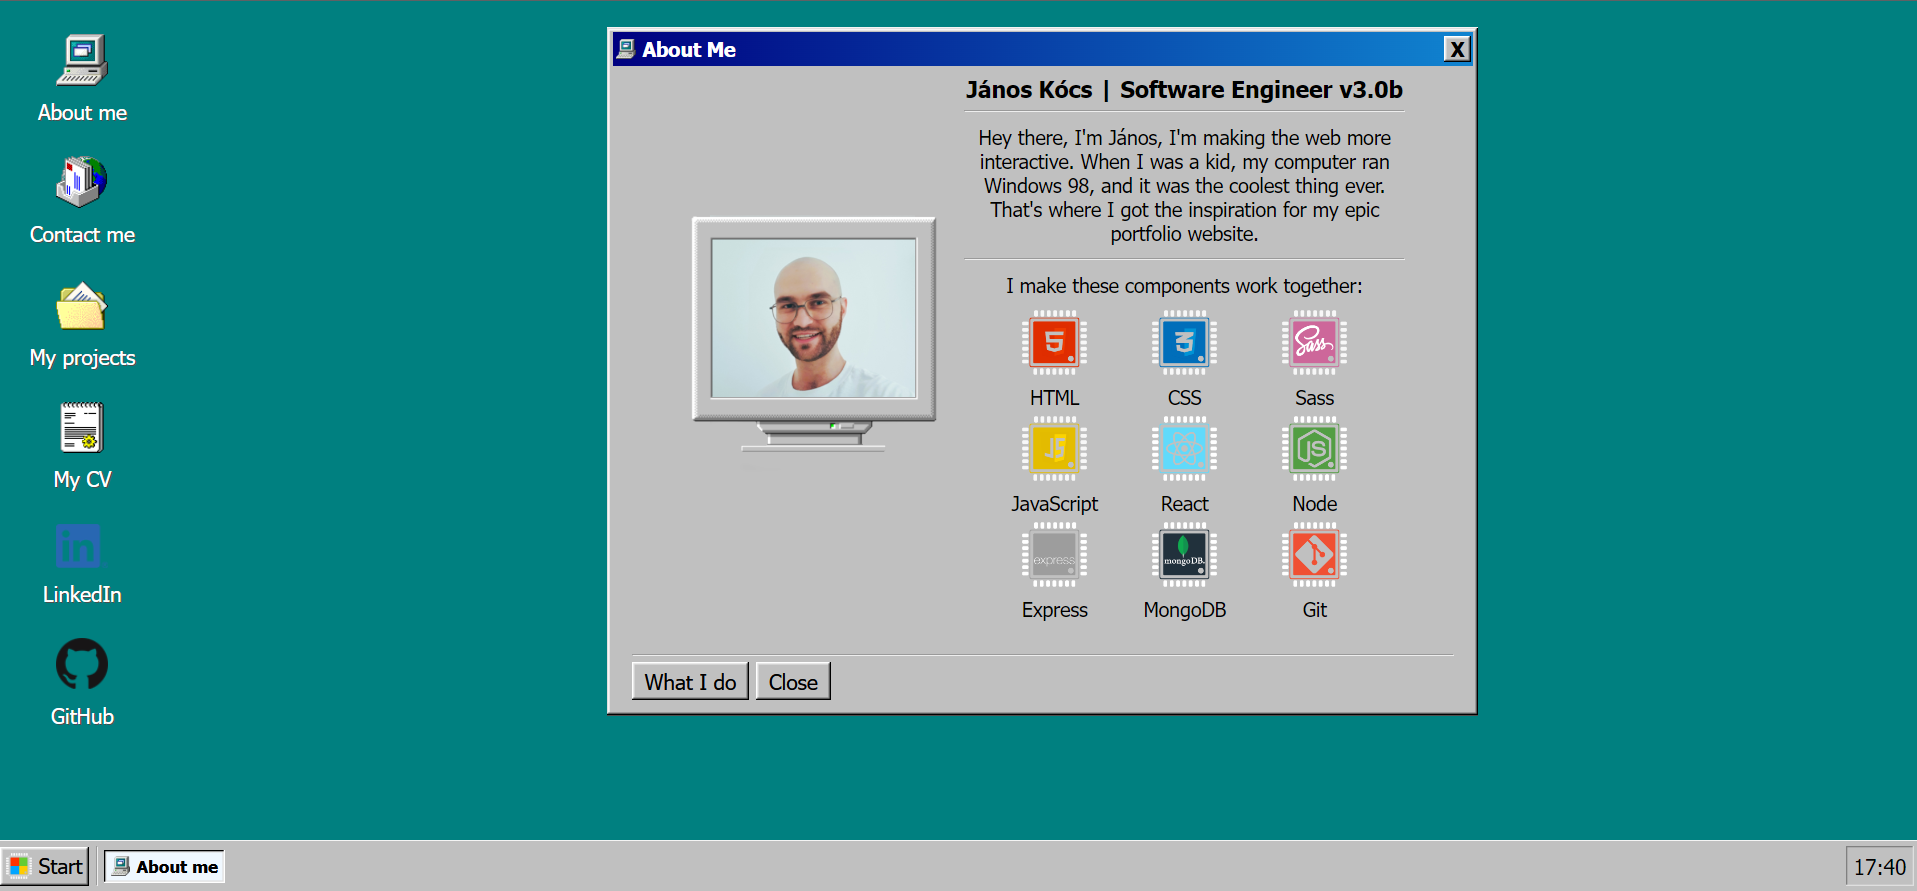This screenshot has width=1917, height=891.
Task: Close the About Me window with X
Action: (x=1457, y=49)
